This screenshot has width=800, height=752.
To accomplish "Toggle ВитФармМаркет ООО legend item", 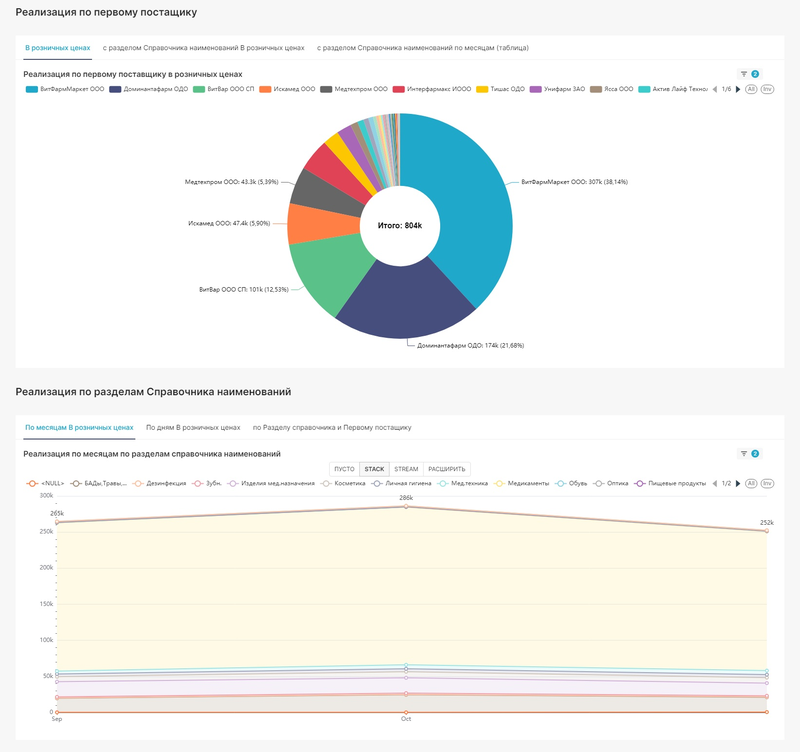I will pos(65,89).
